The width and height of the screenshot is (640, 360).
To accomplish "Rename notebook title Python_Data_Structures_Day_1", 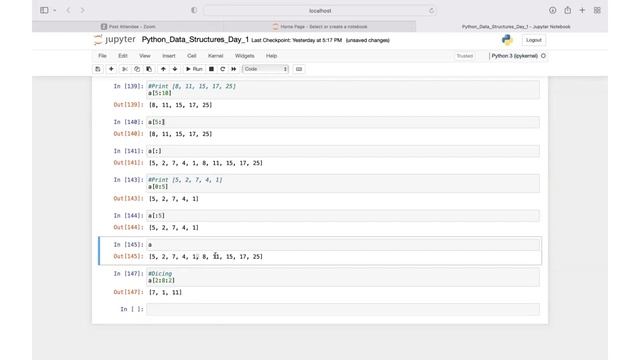I will pyautogui.click(x=195, y=40).
